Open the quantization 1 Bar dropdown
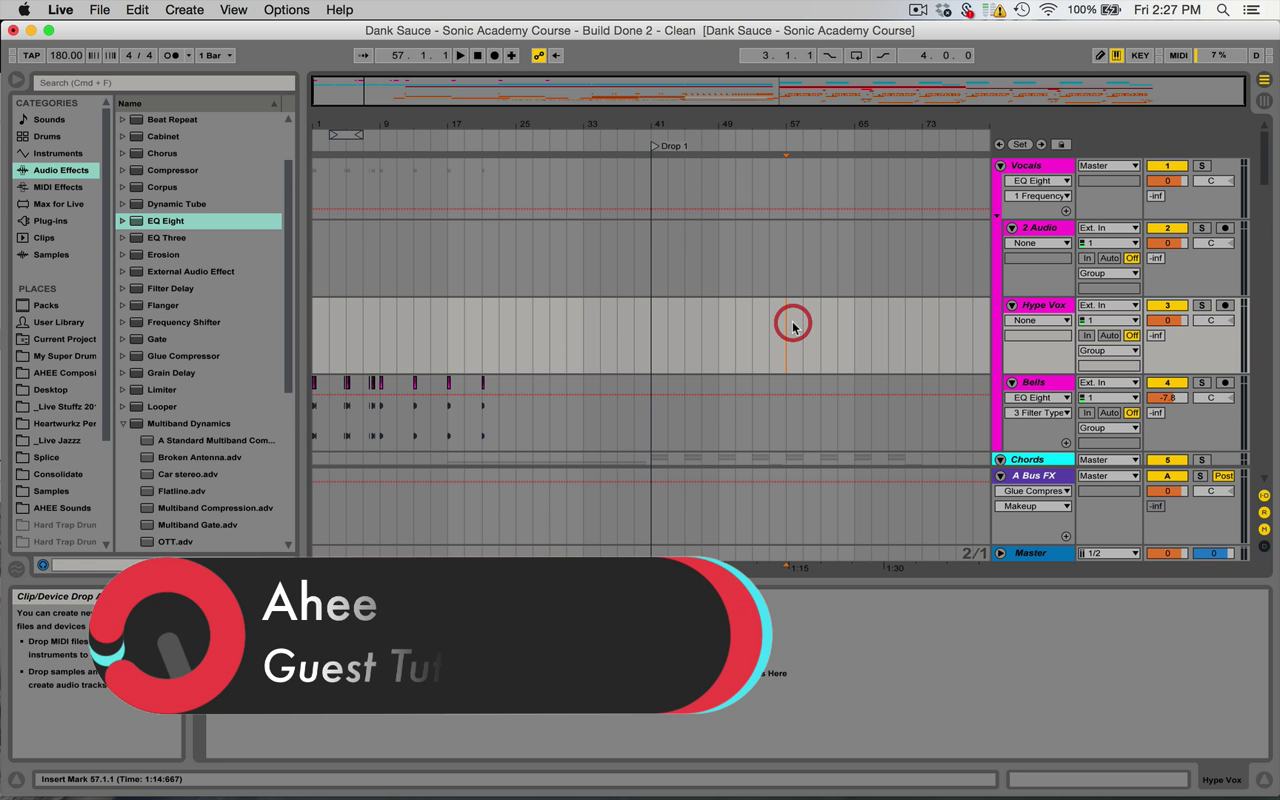 click(x=215, y=56)
